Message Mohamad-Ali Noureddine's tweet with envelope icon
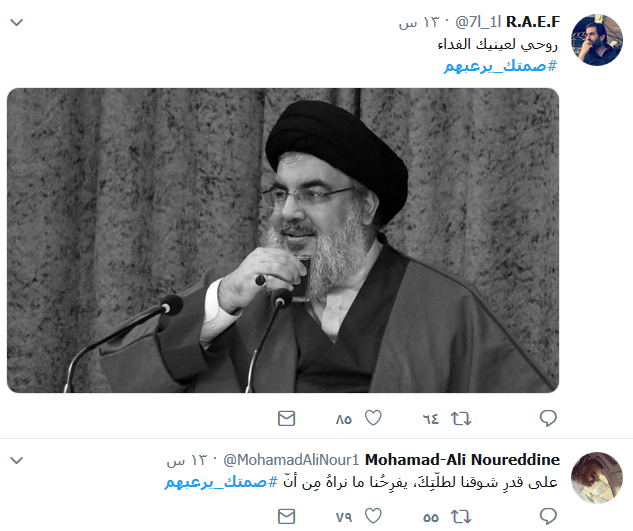The height and width of the screenshot is (531, 633). [287, 516]
